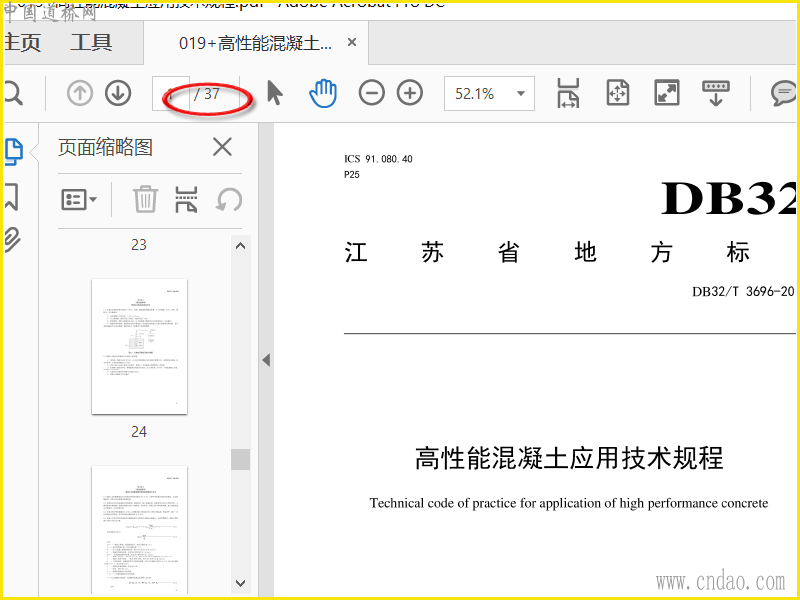Click the 页面缩略图 panel title
Image resolution: width=800 pixels, height=600 pixels.
click(x=105, y=147)
